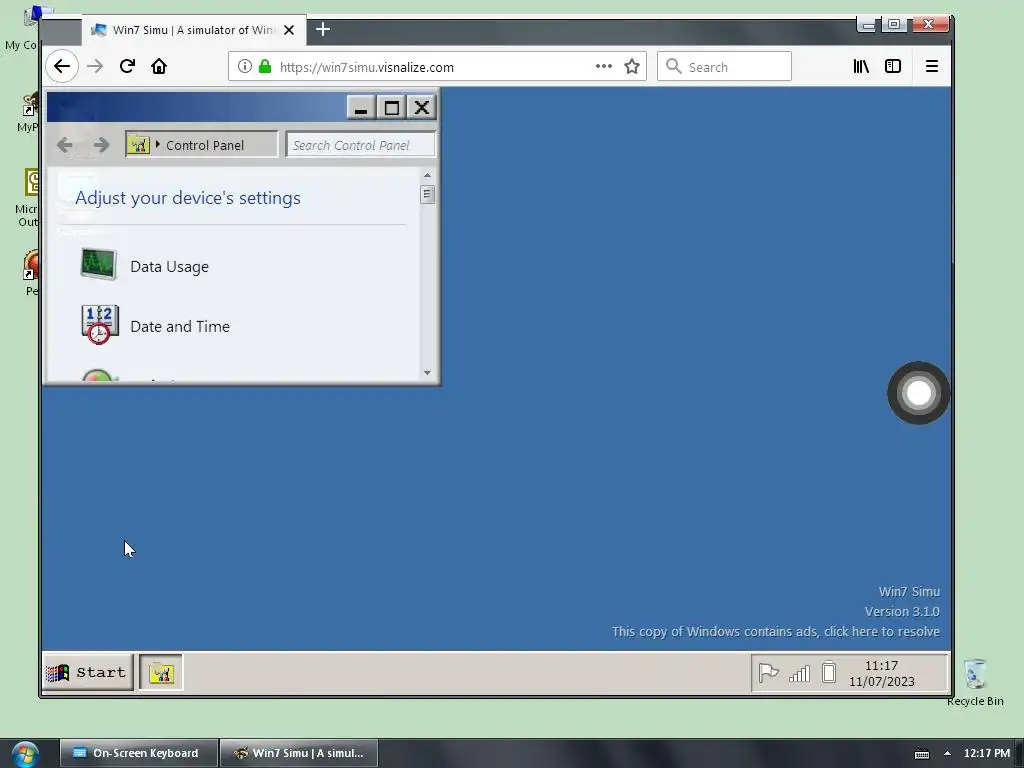Show hidden tray icons arrow

click(947, 753)
